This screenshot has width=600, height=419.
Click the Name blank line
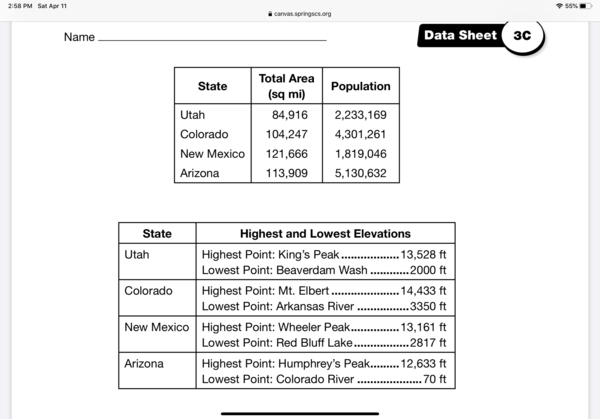[x=212, y=39]
